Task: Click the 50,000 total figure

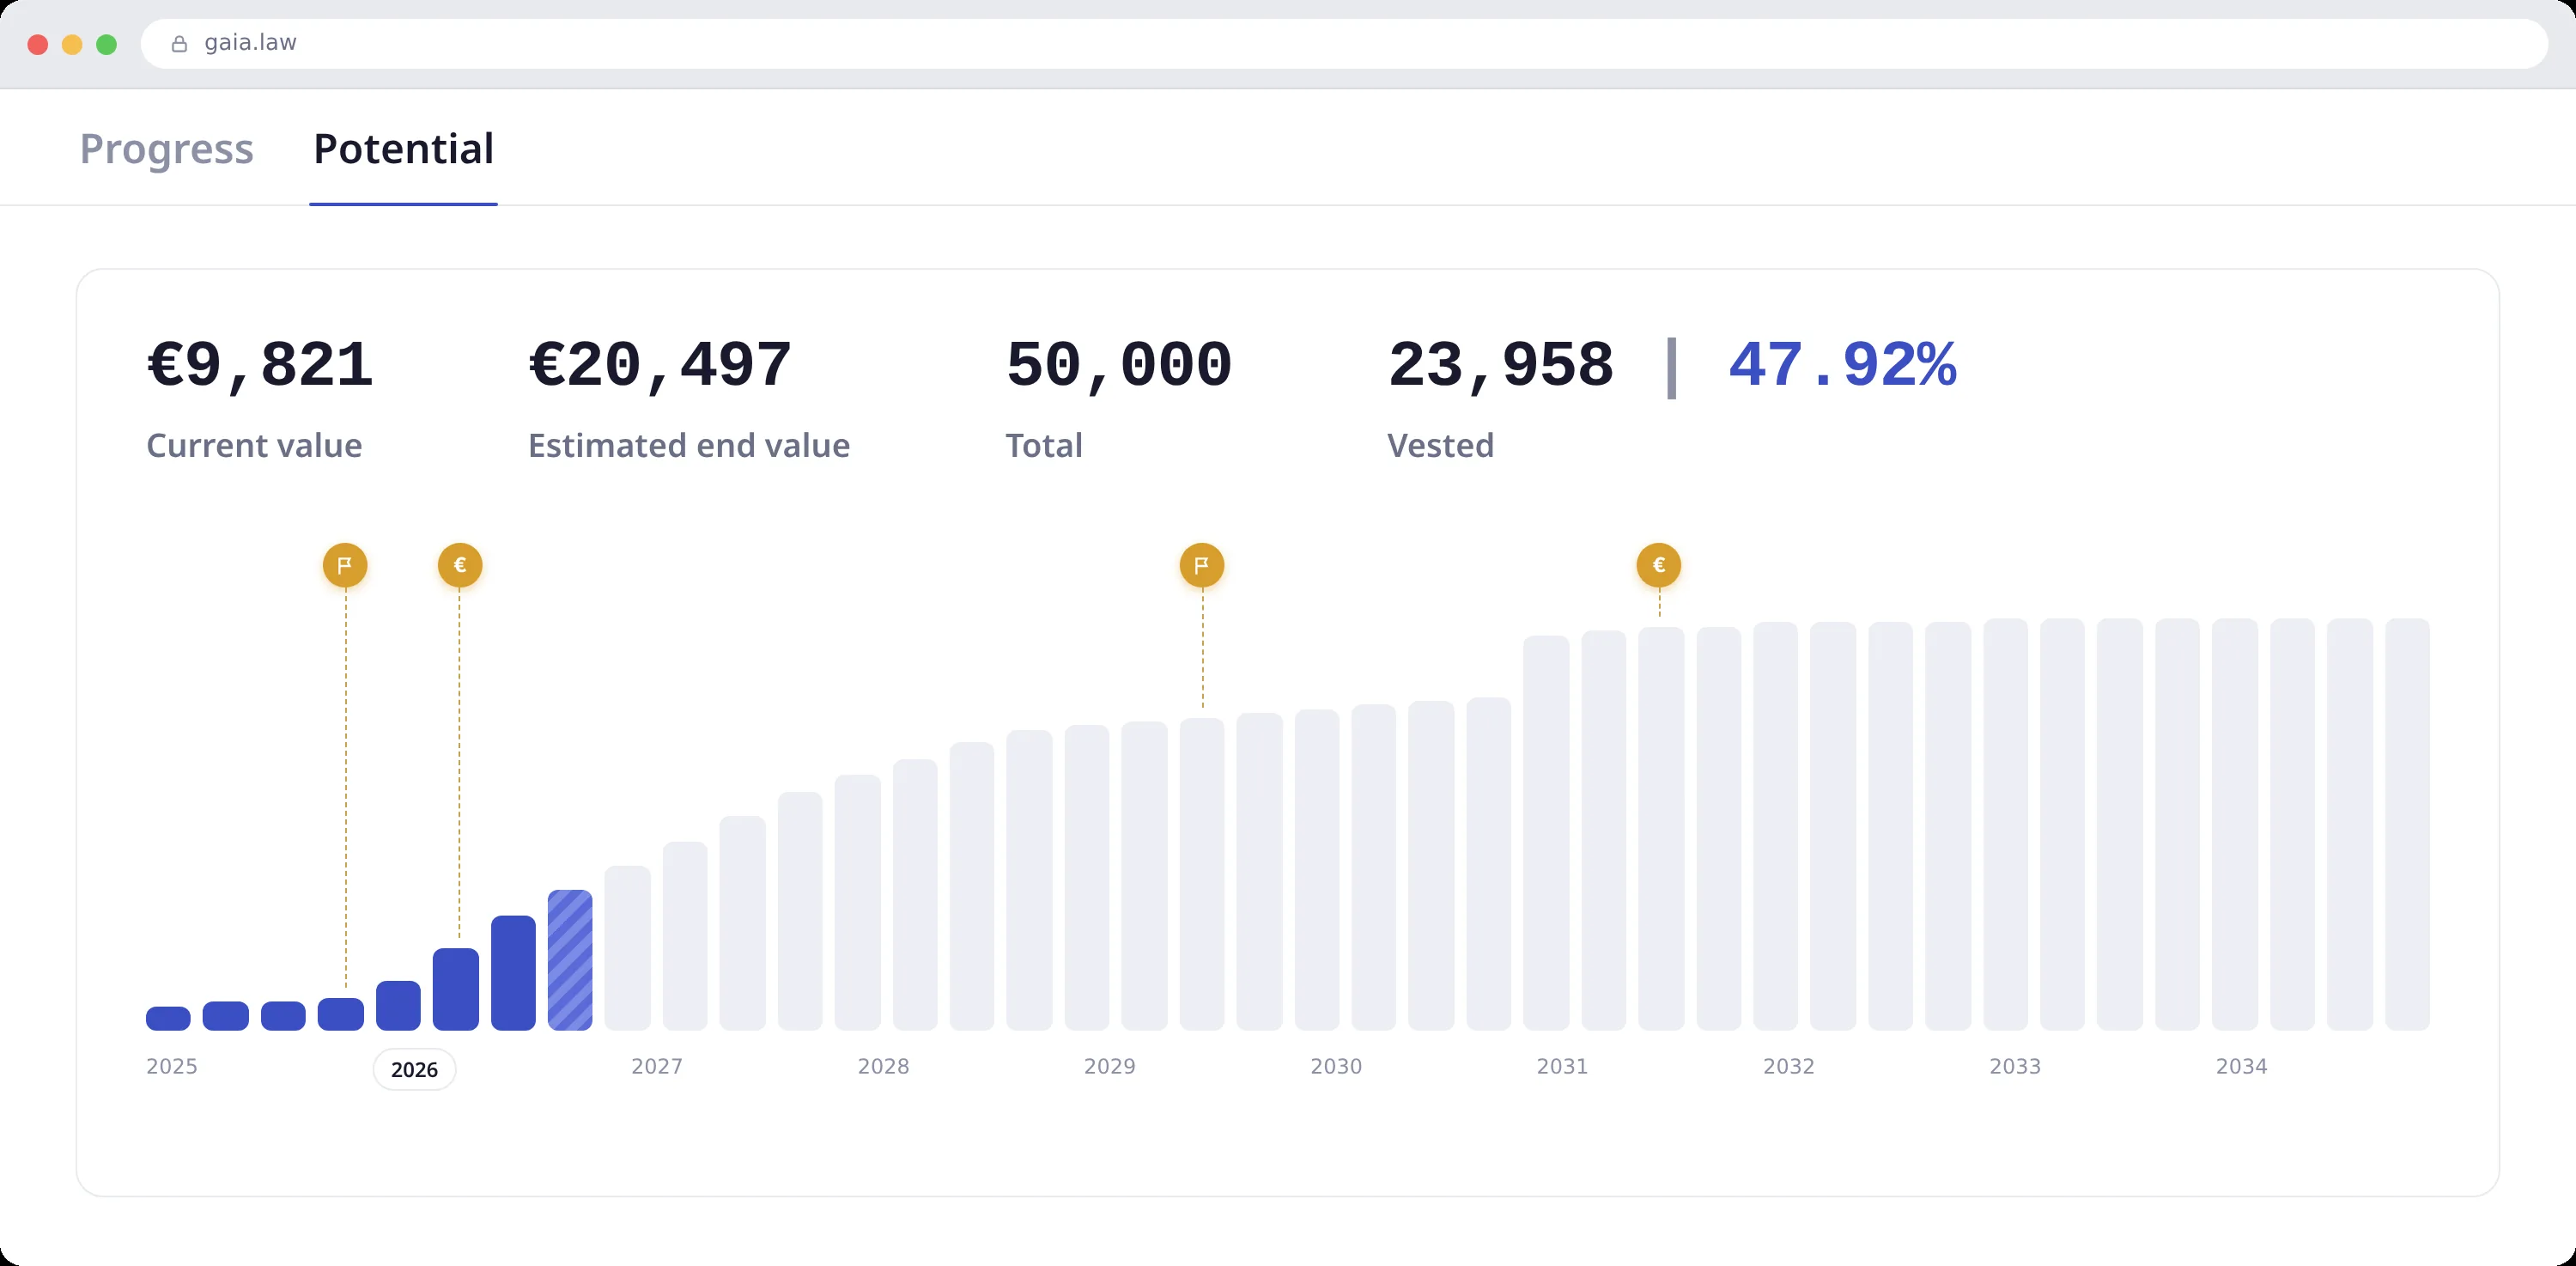Action: pos(1119,365)
